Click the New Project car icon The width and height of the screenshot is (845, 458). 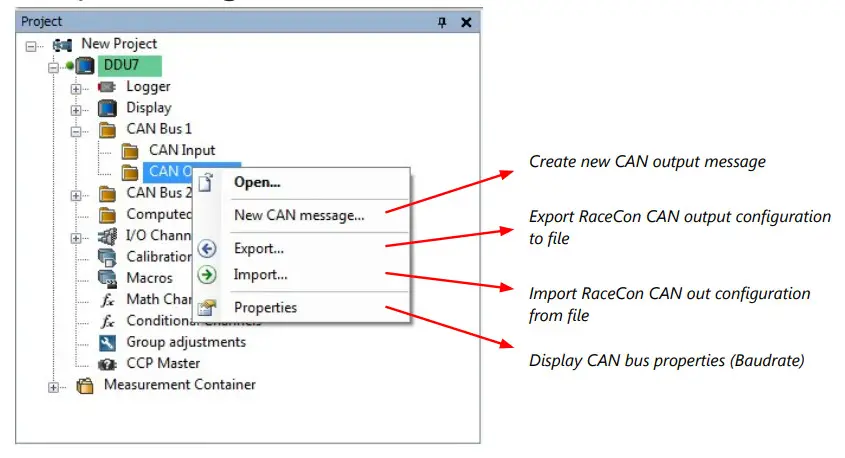[63, 45]
